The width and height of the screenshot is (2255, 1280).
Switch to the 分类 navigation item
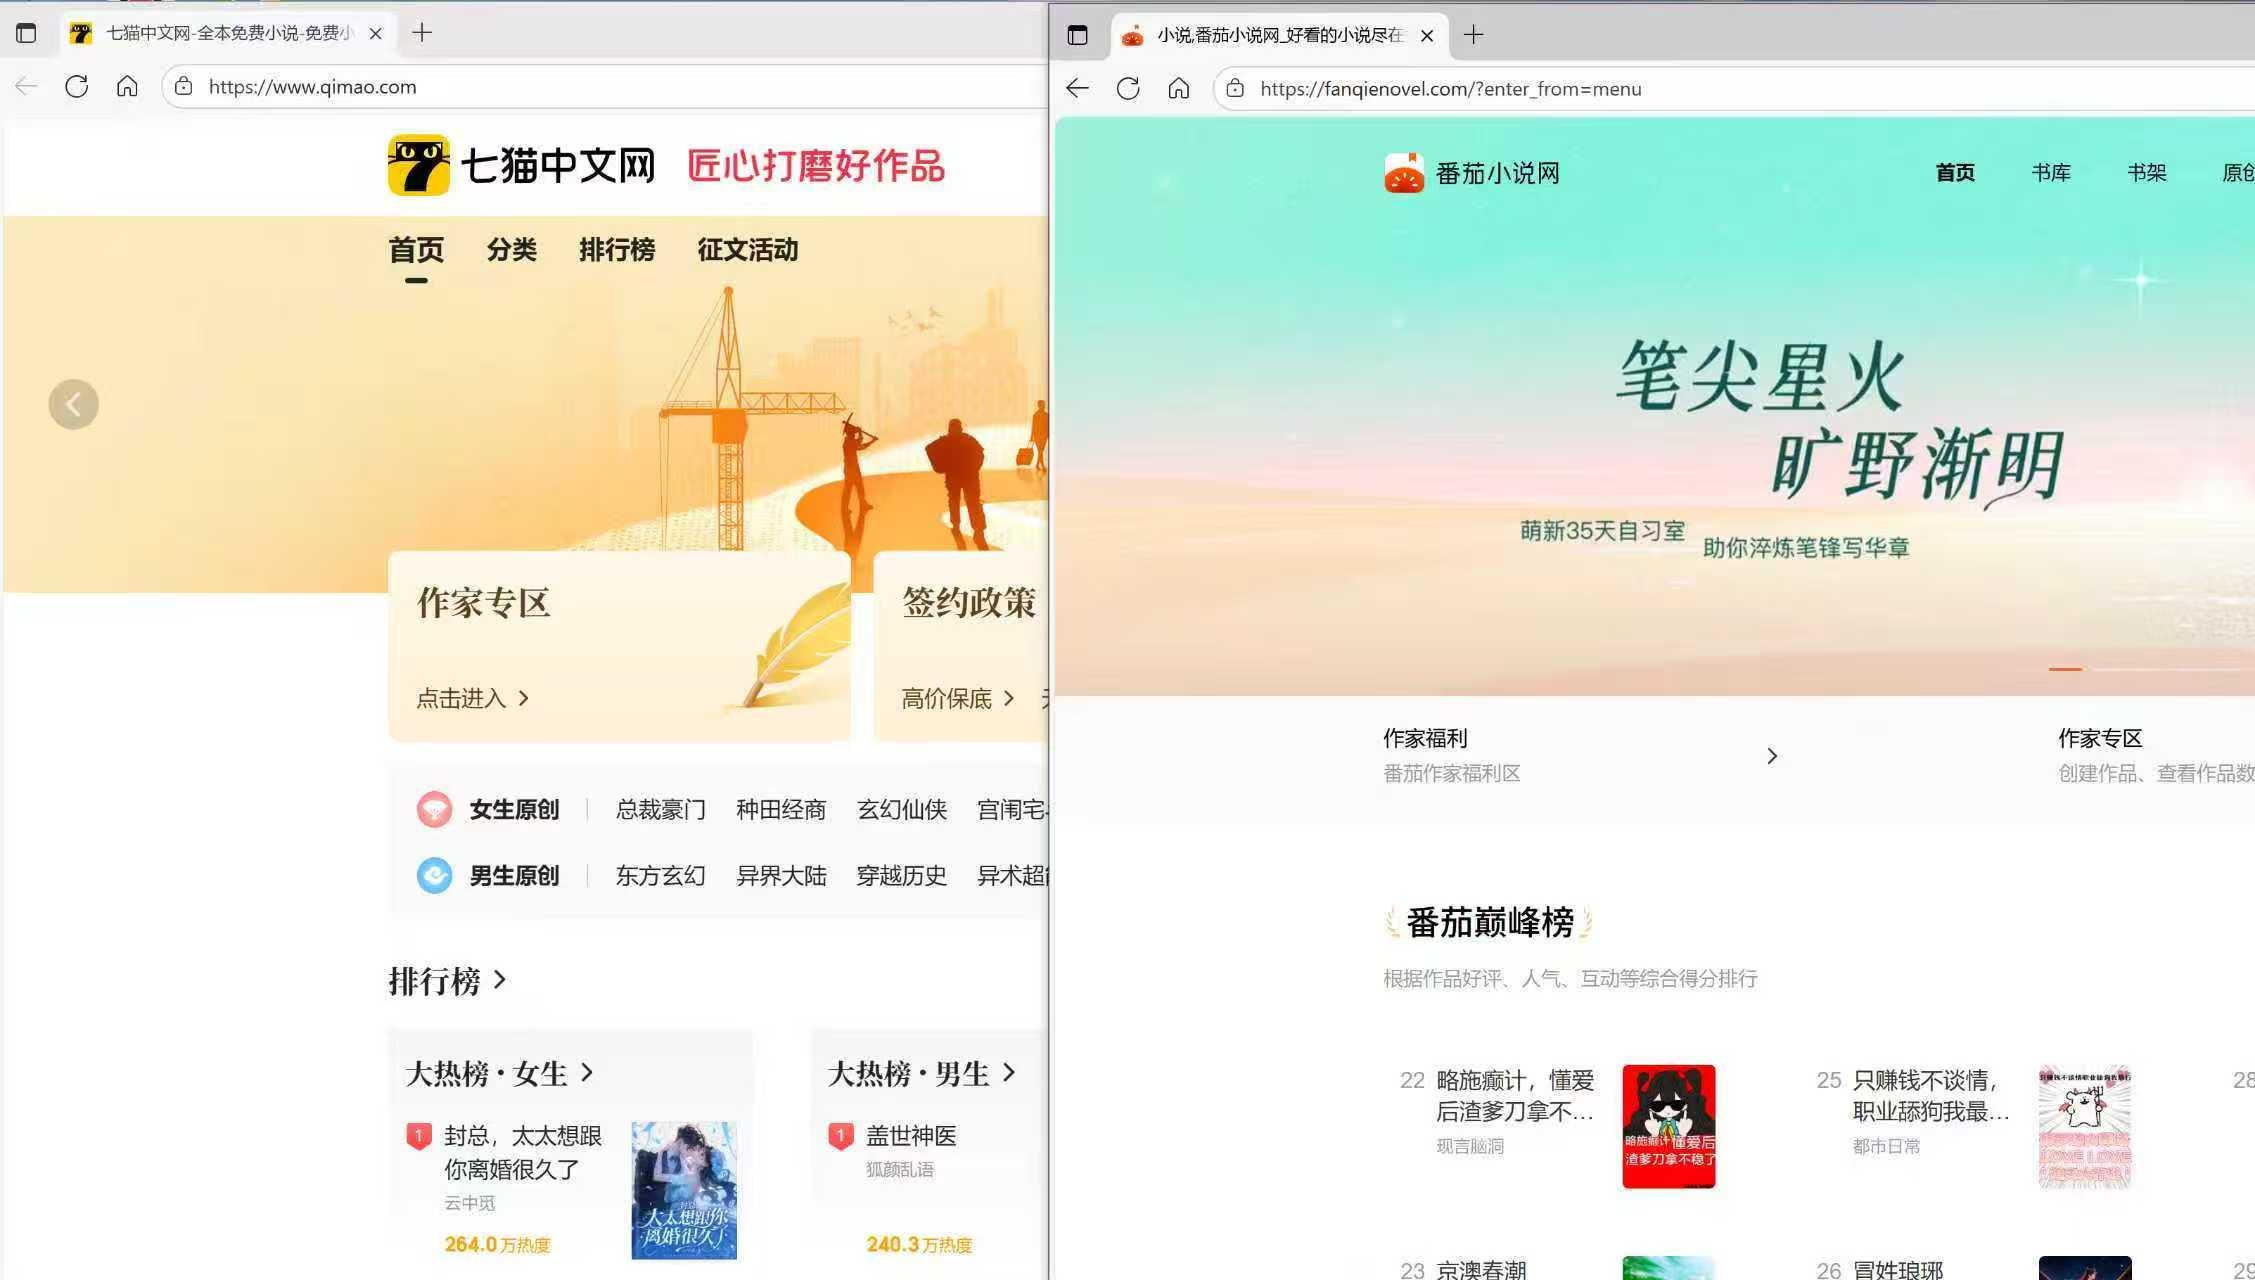click(x=511, y=250)
